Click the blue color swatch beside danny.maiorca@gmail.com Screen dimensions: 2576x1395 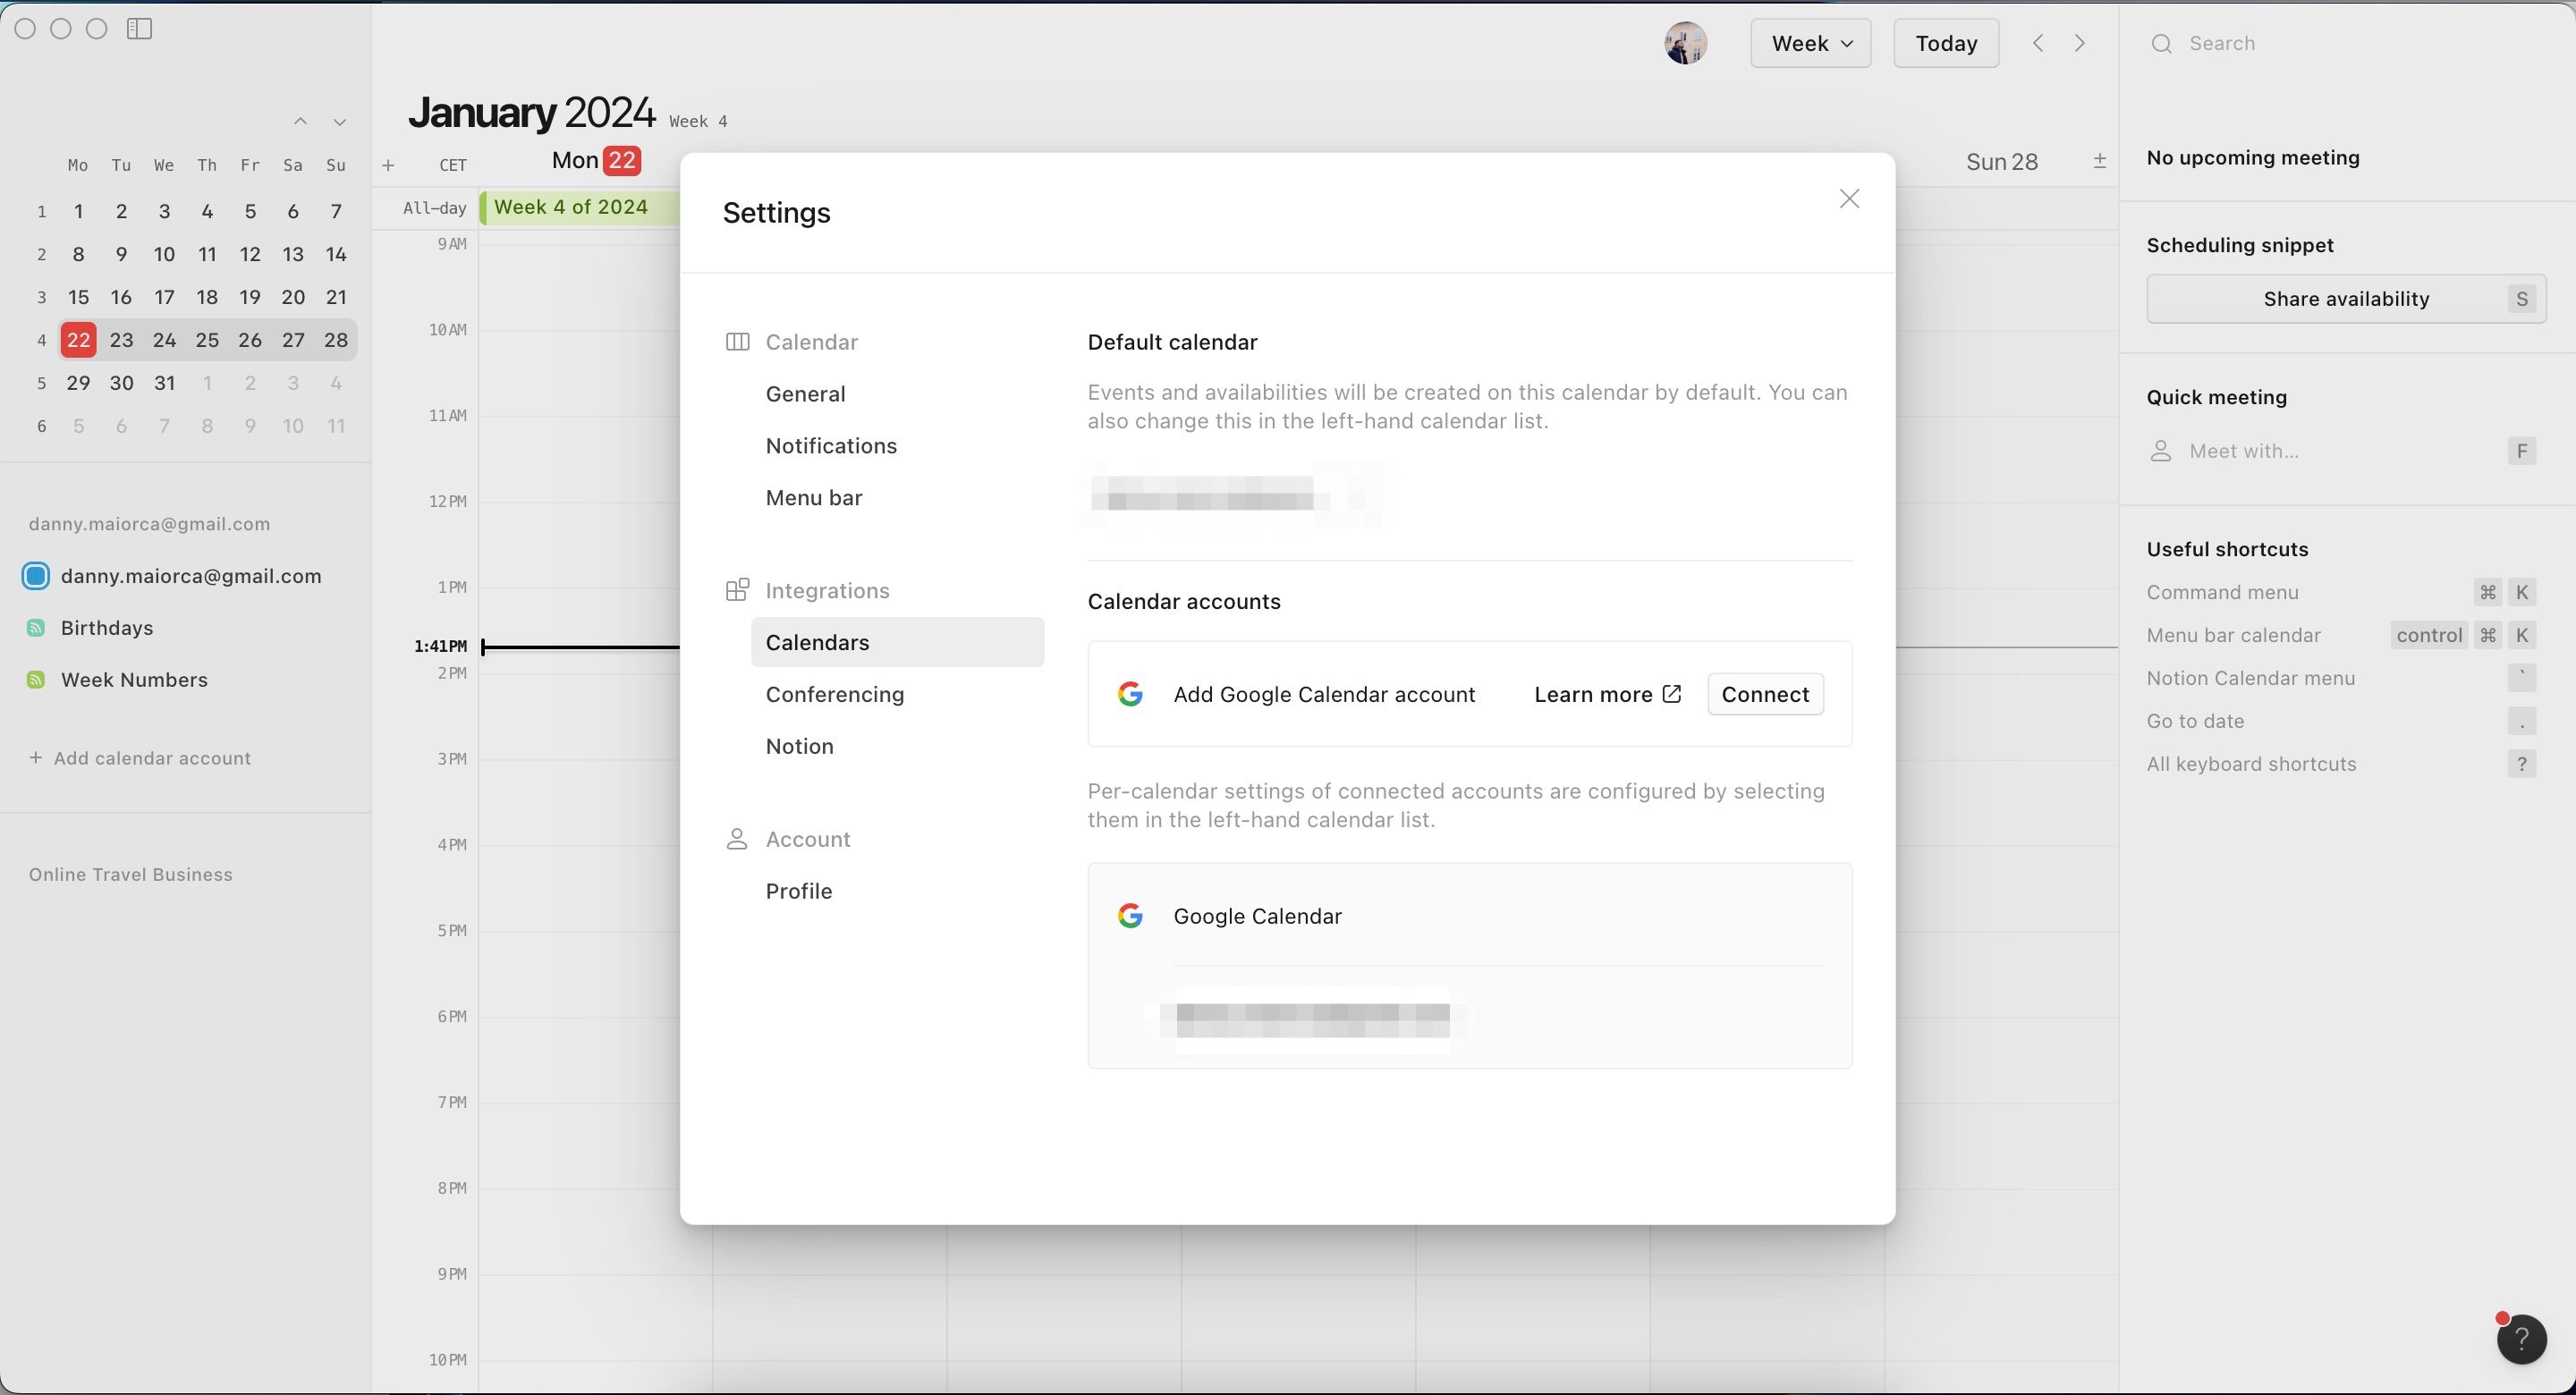[36, 575]
